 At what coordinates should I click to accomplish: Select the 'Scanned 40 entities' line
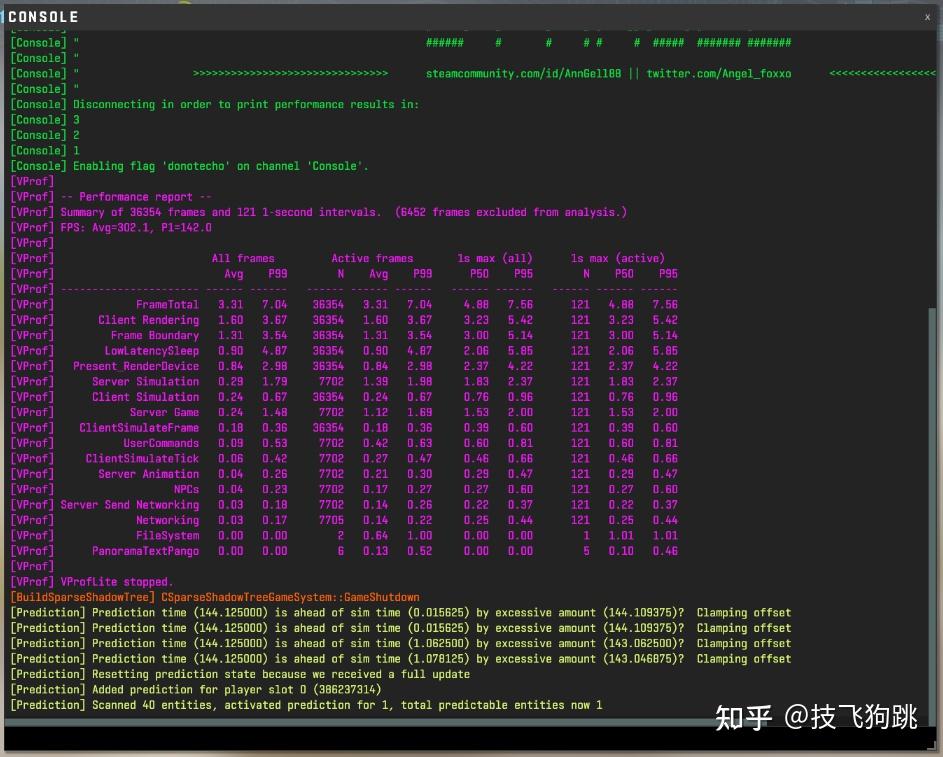tap(306, 705)
